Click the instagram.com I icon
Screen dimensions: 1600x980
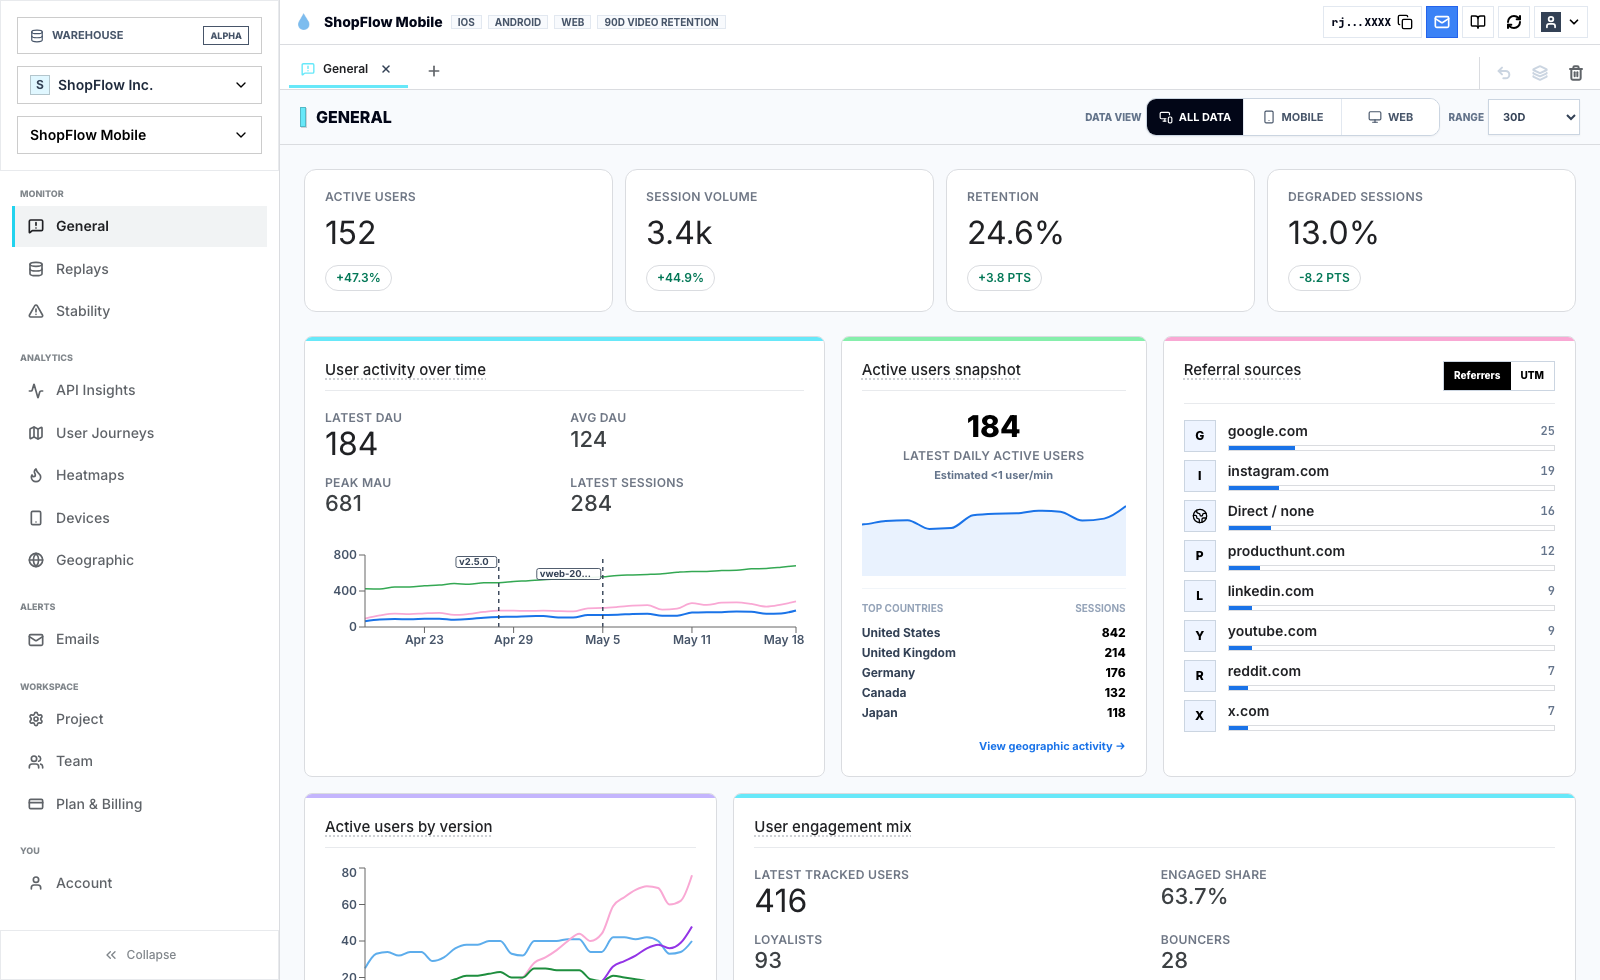tap(1200, 476)
